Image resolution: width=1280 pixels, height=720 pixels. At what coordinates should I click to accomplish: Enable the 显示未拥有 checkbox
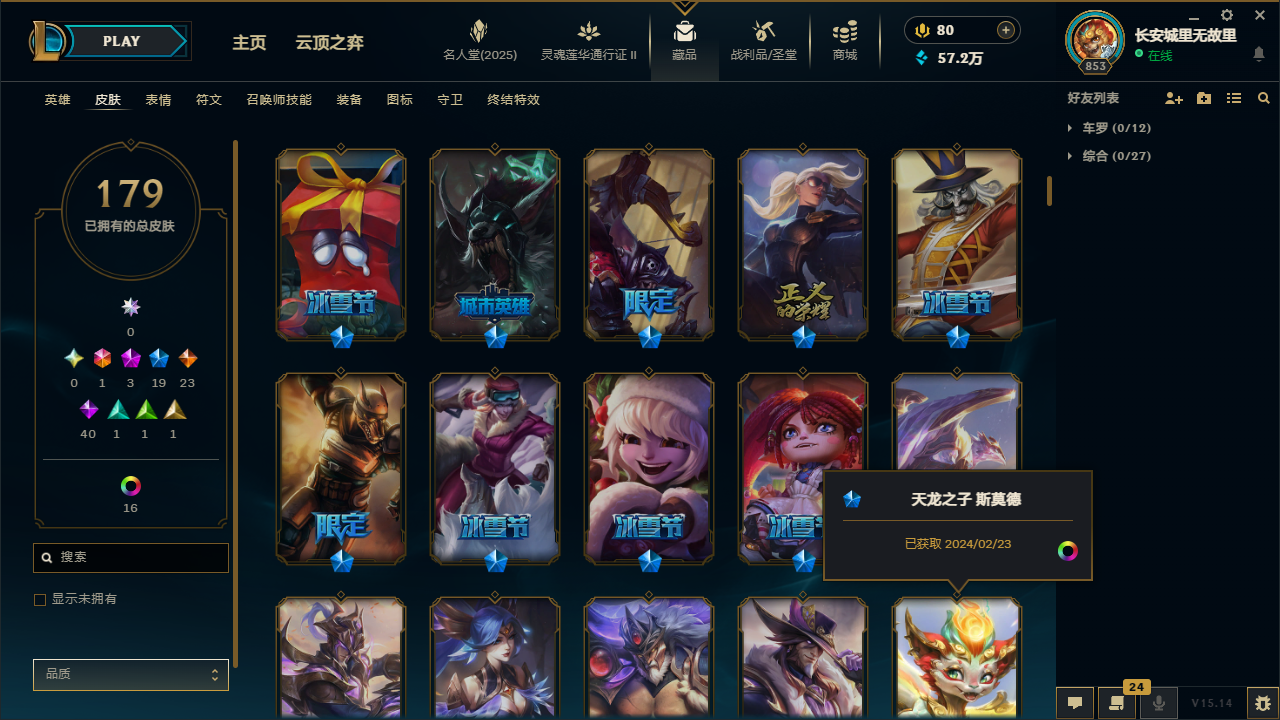[40, 599]
